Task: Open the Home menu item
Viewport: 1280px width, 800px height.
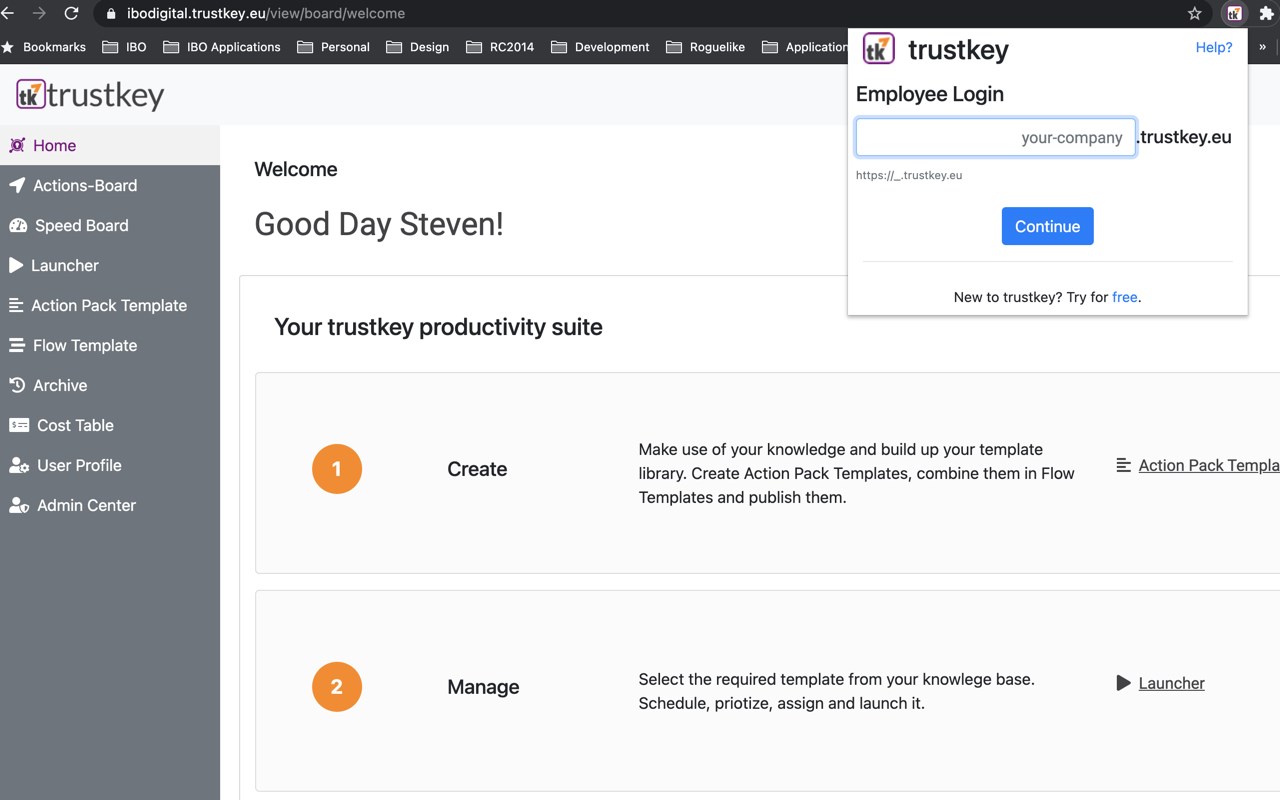Action: tap(110, 145)
